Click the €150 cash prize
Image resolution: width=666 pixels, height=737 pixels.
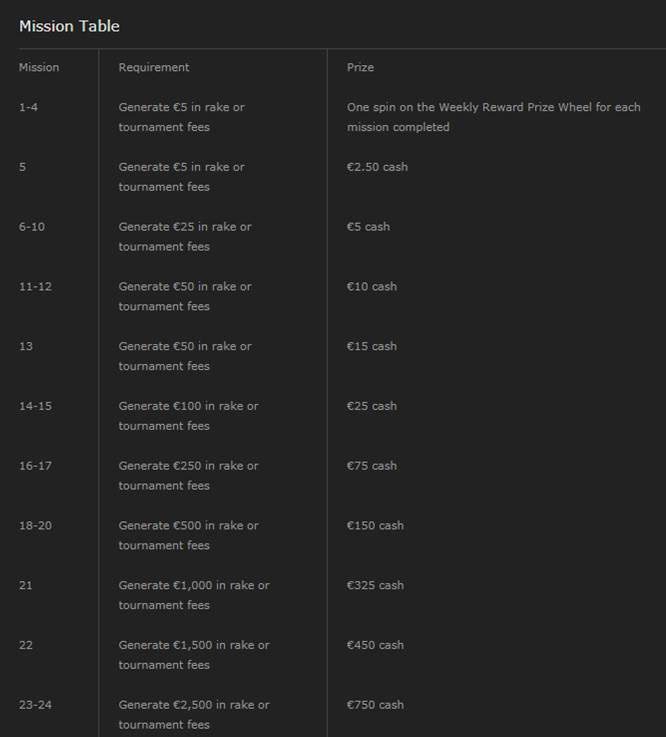coord(375,525)
